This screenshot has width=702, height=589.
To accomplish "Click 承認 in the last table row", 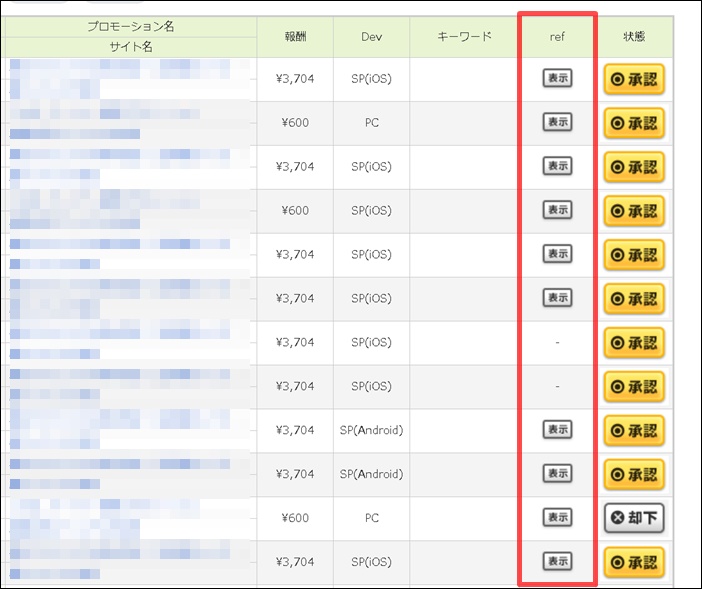I will pos(634,562).
